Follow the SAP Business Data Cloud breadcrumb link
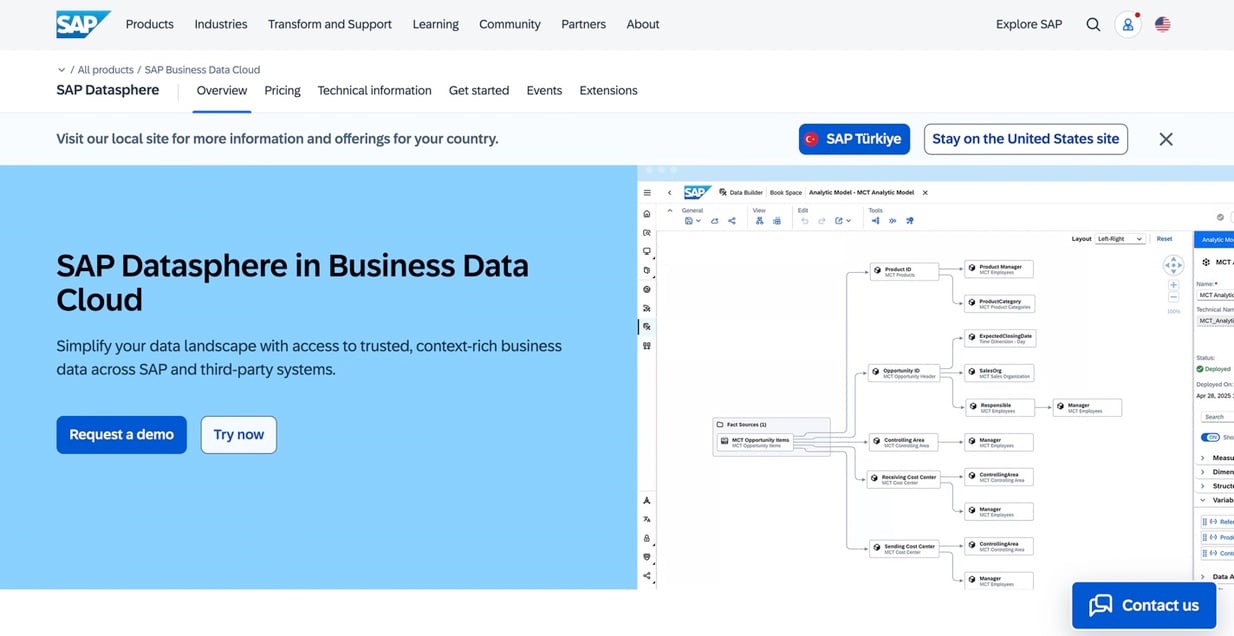This screenshot has height=636, width=1234. click(202, 70)
